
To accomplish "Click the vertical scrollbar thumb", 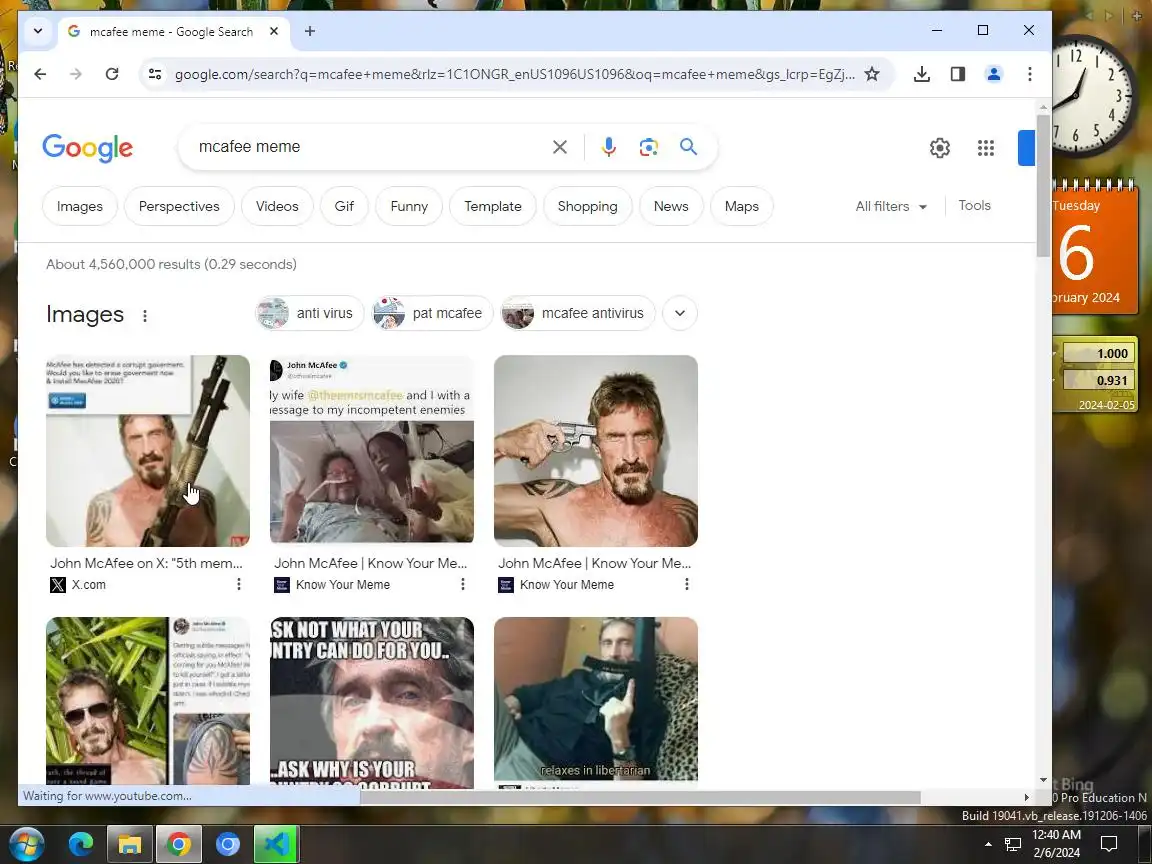I will point(1043,186).
